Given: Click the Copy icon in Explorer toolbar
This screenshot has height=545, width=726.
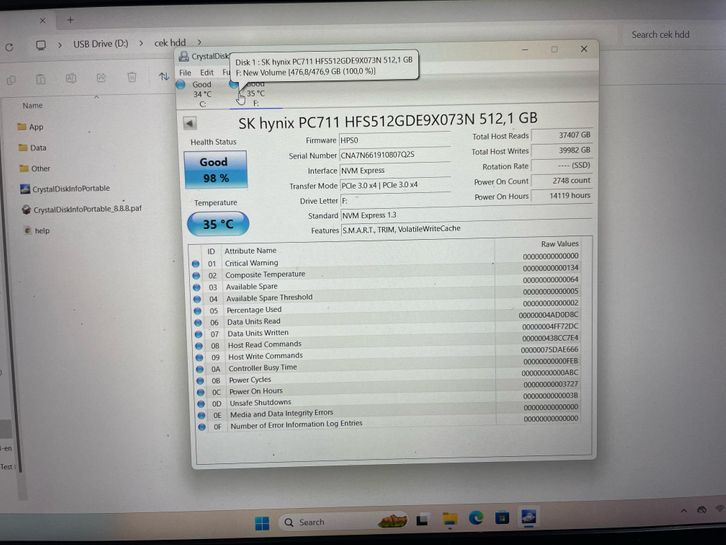Looking at the screenshot, I should pos(11,80).
